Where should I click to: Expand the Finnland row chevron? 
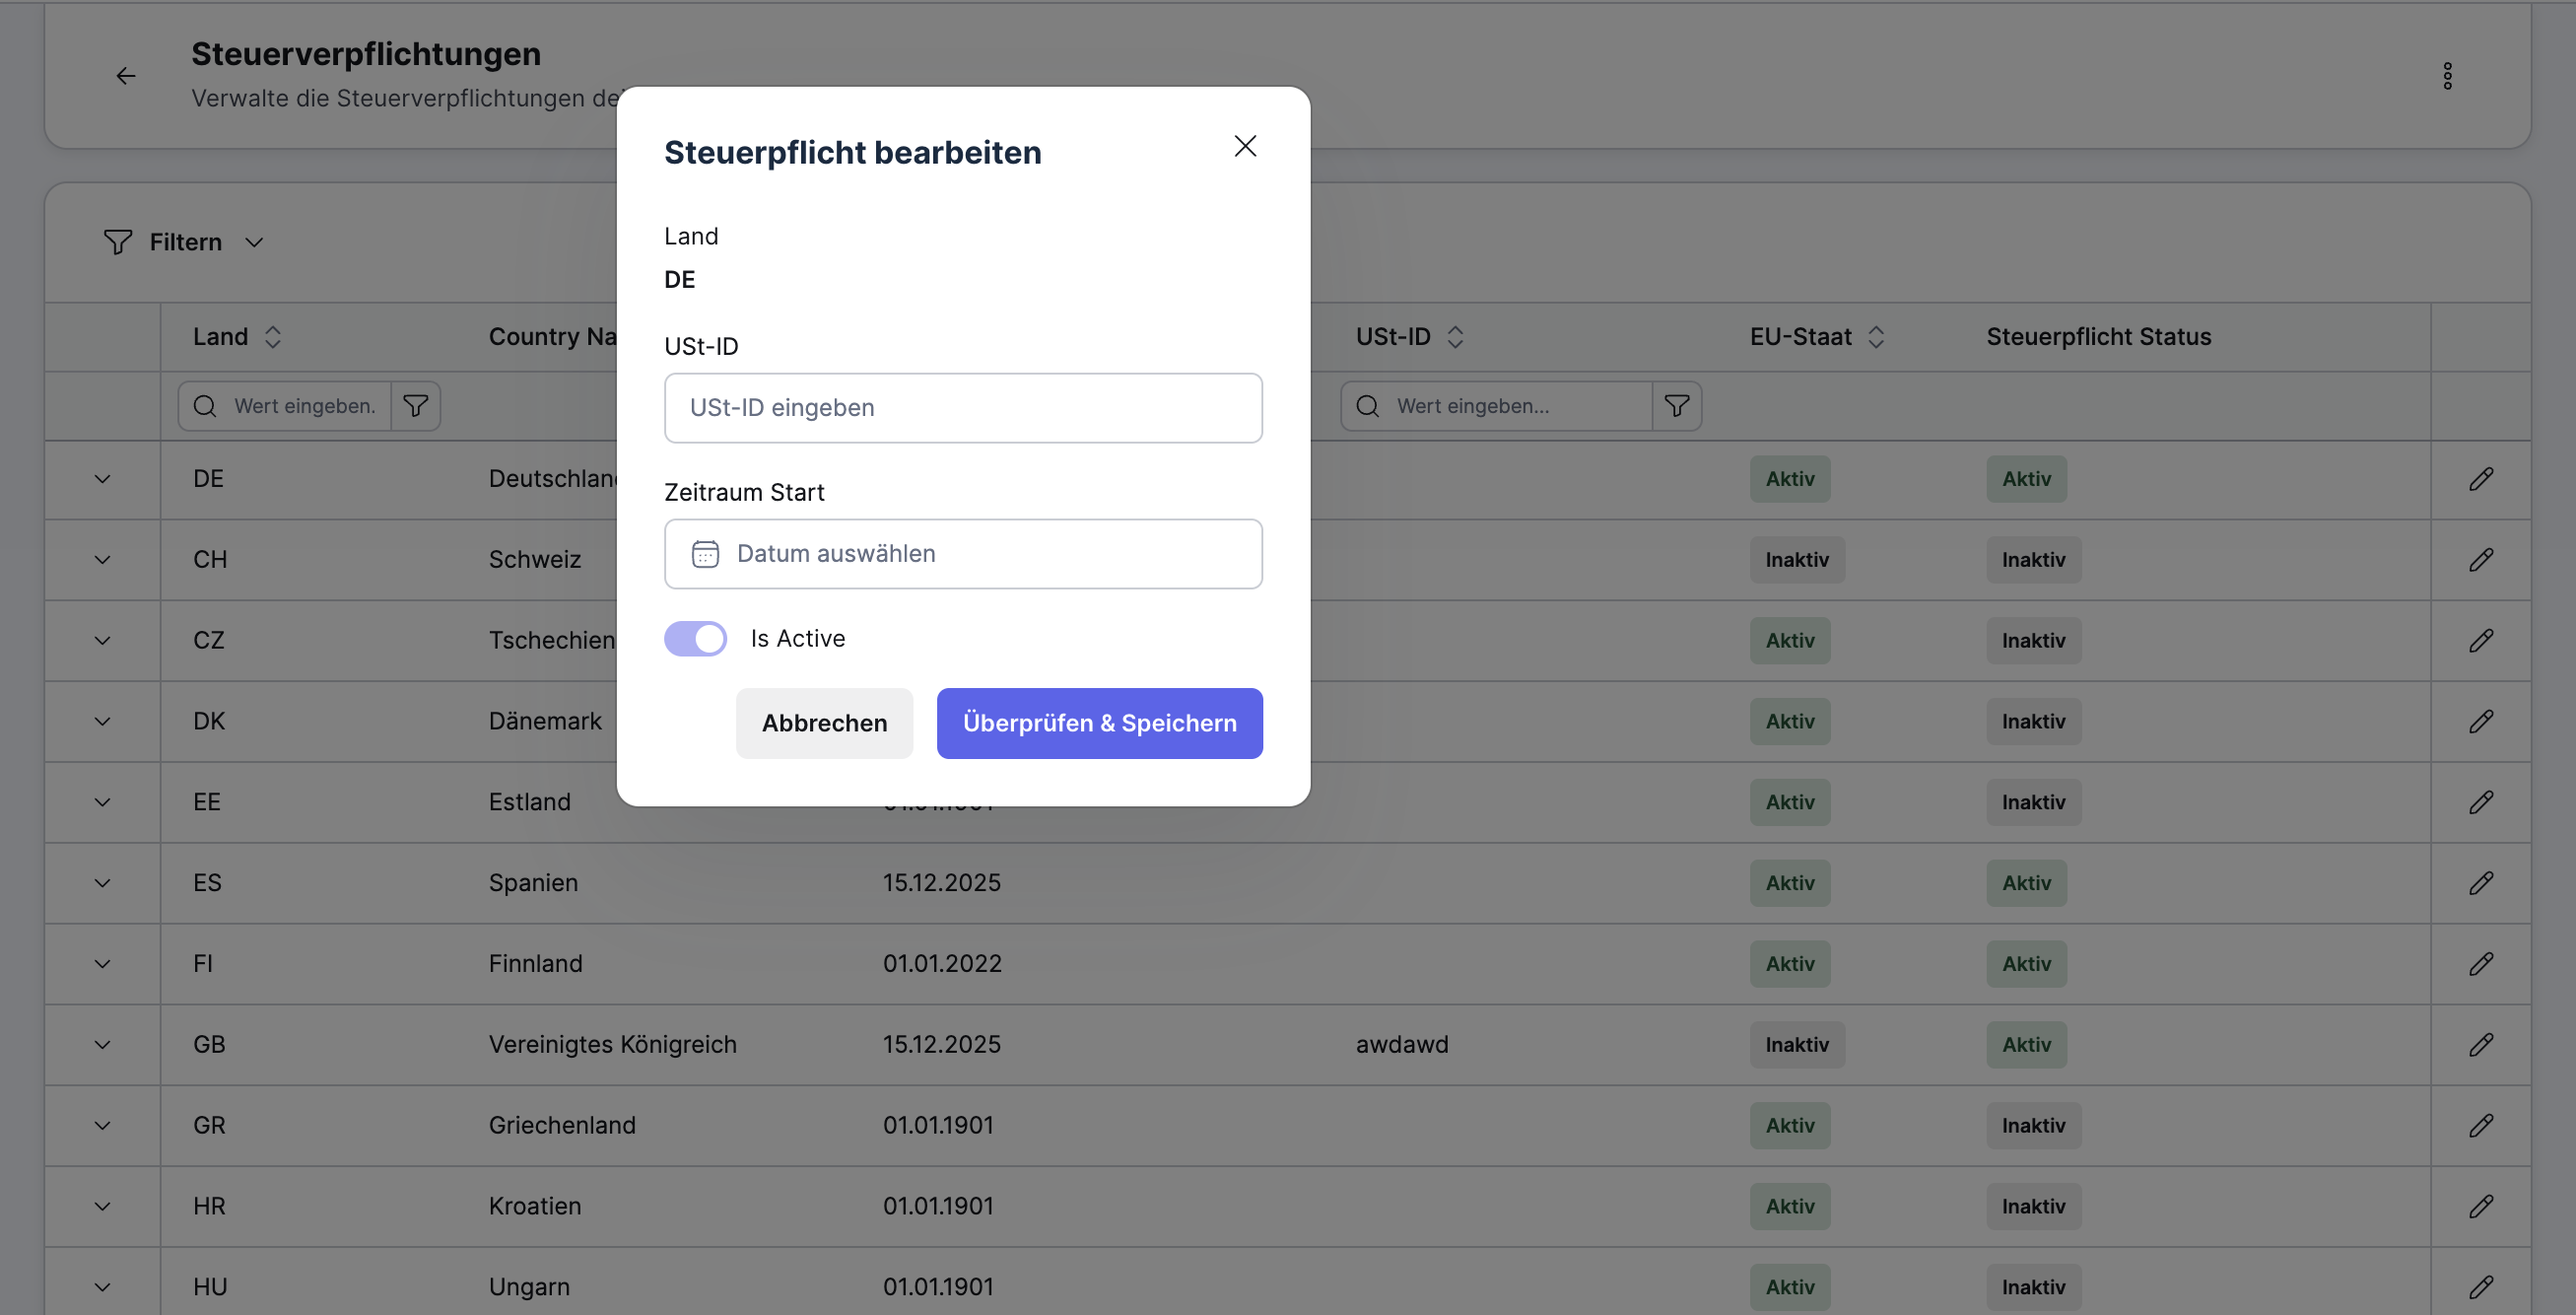(x=102, y=964)
